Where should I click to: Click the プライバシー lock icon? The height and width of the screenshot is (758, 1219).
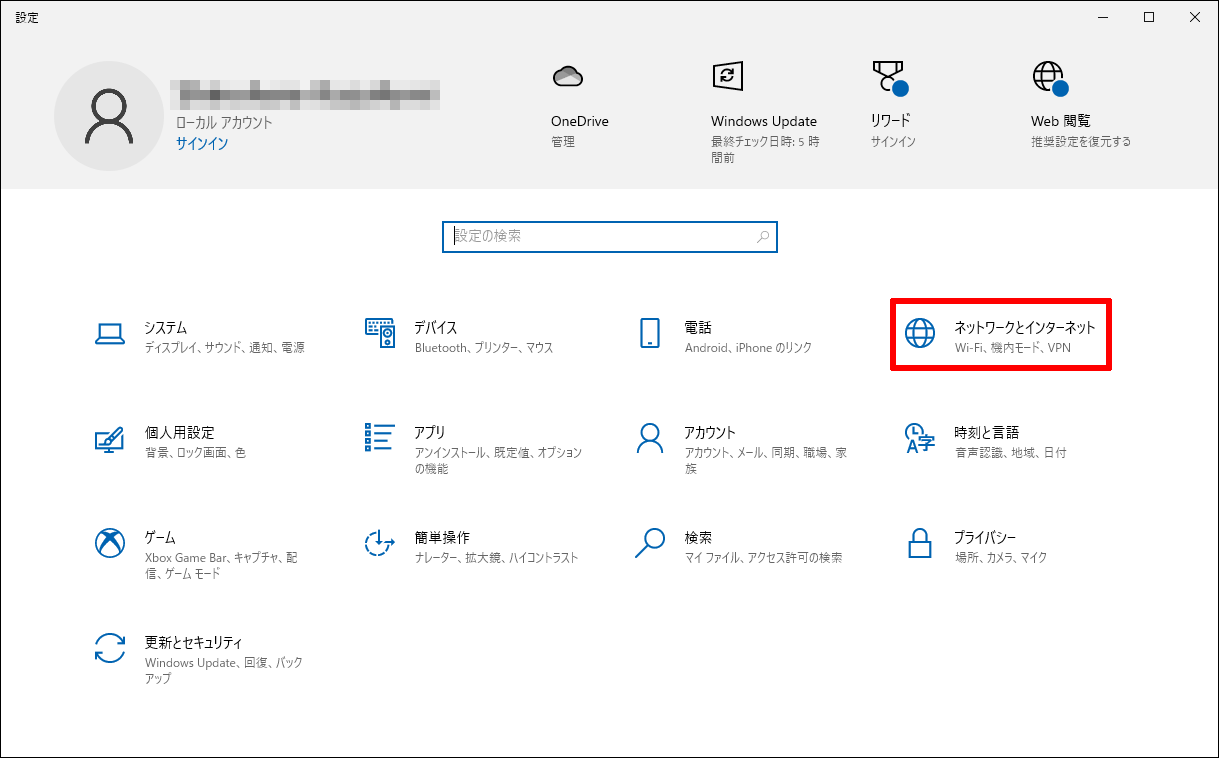tap(919, 543)
